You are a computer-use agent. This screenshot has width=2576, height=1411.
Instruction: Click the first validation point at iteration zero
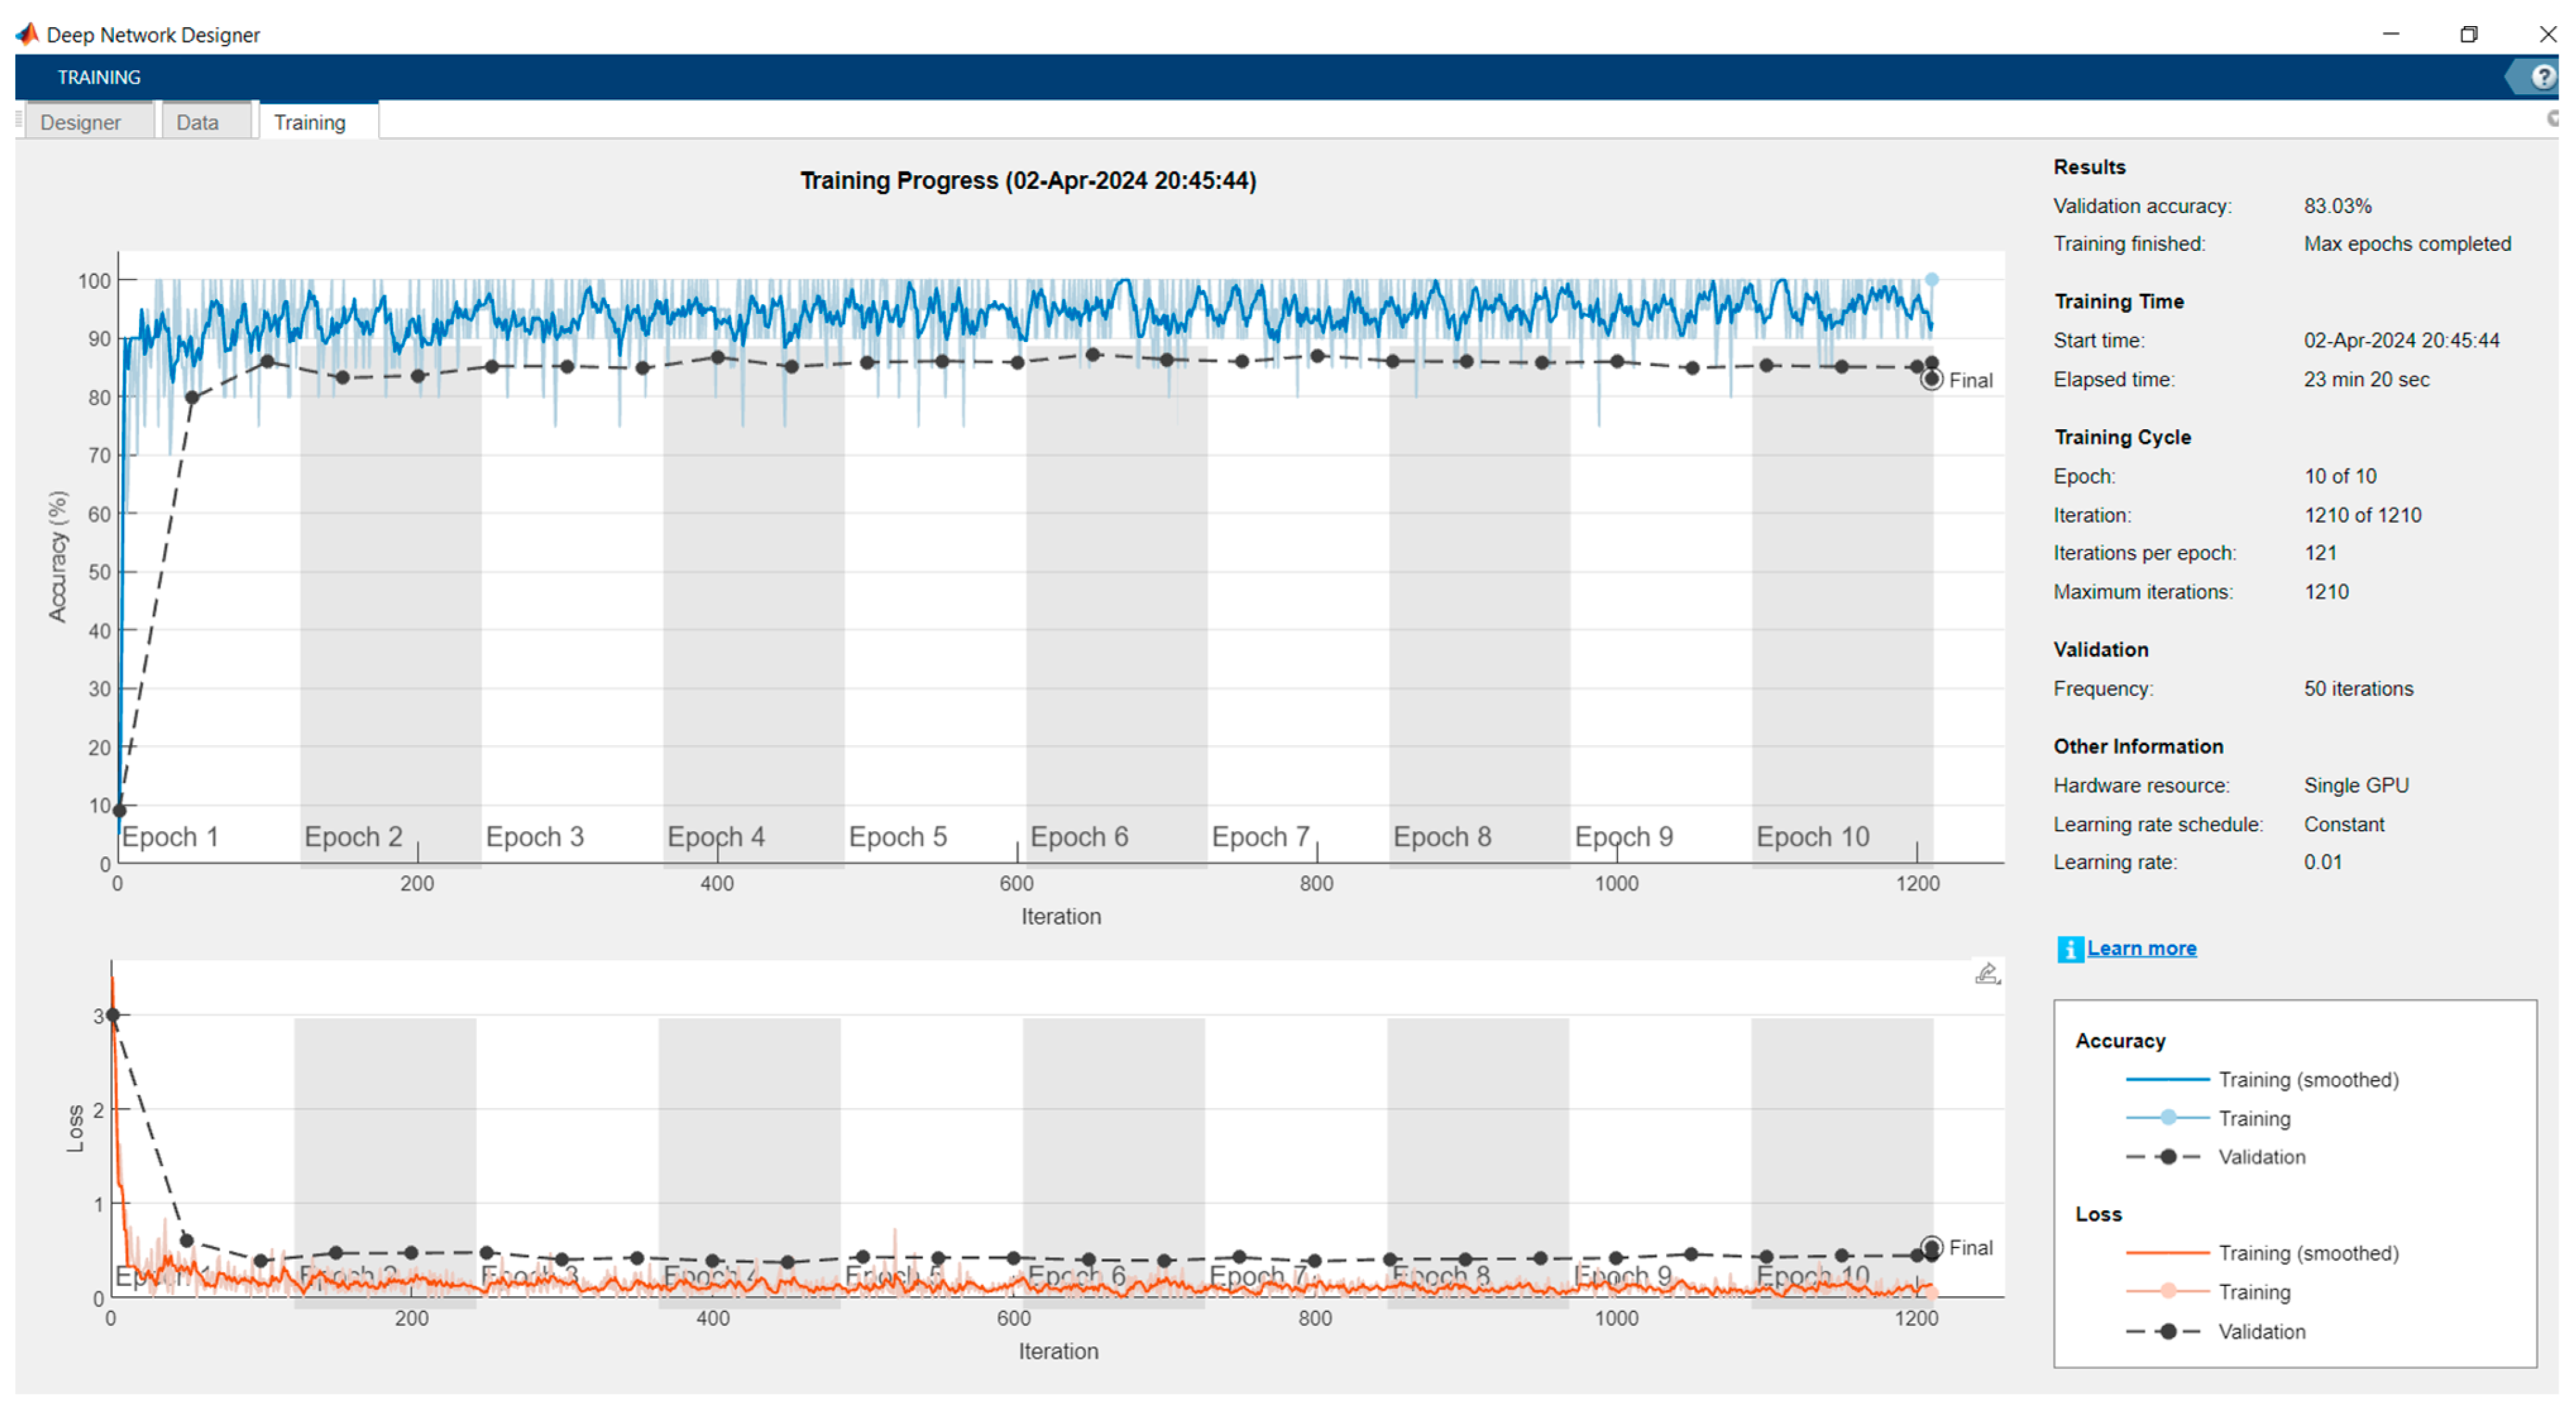pos(119,810)
